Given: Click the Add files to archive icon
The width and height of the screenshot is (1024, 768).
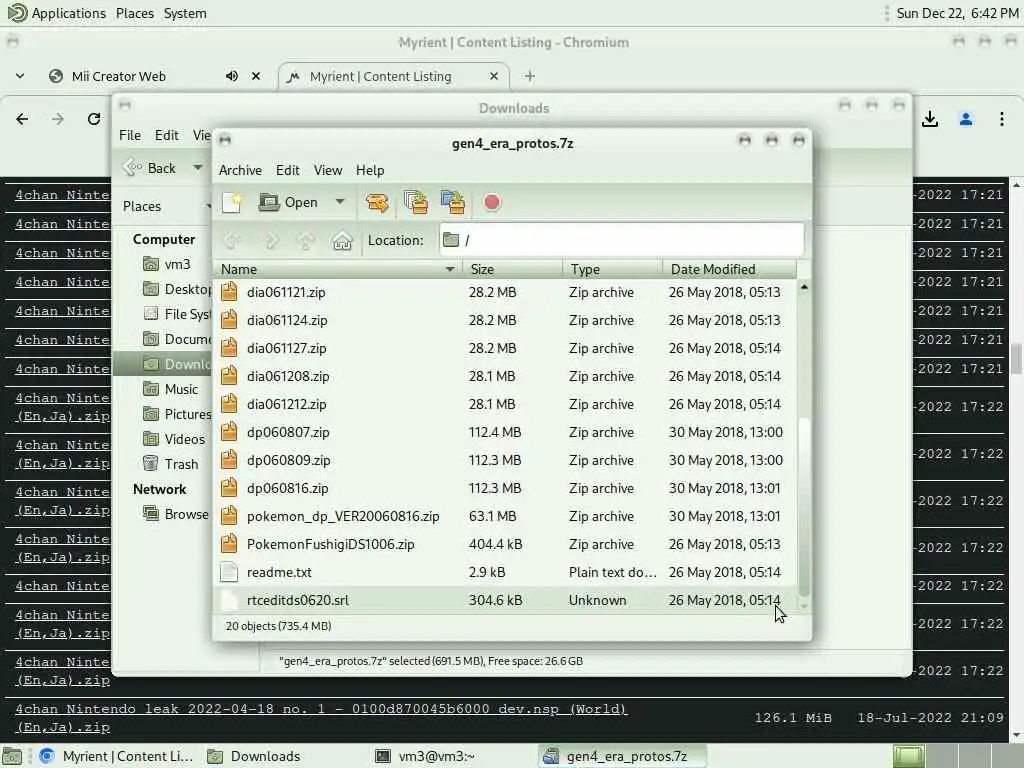Looking at the screenshot, I should coord(415,202).
